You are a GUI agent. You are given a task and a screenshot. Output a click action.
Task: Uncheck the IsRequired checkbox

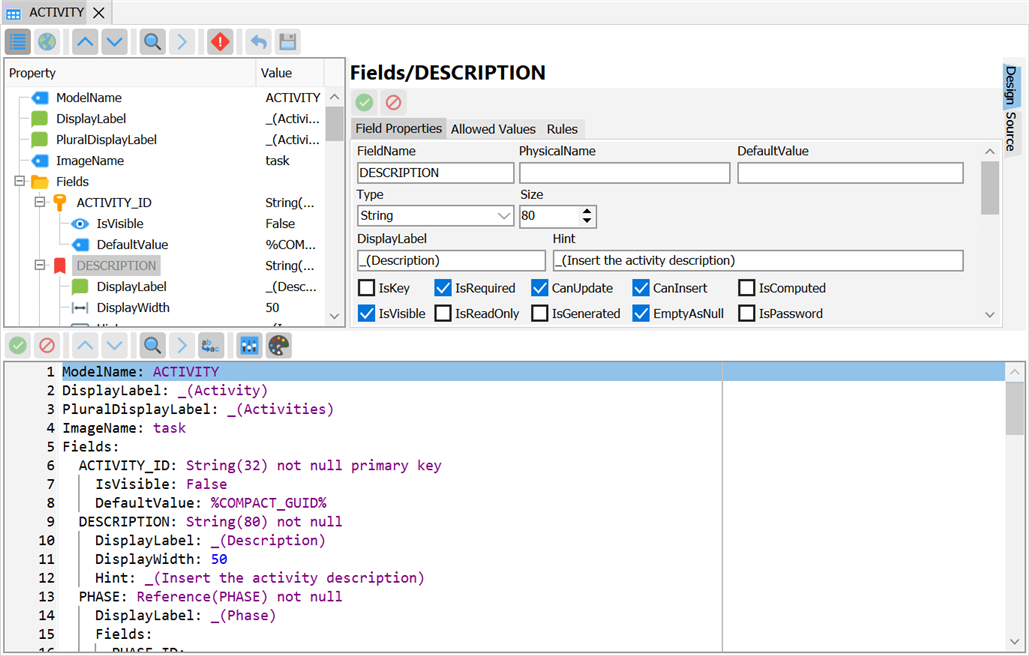coord(443,288)
